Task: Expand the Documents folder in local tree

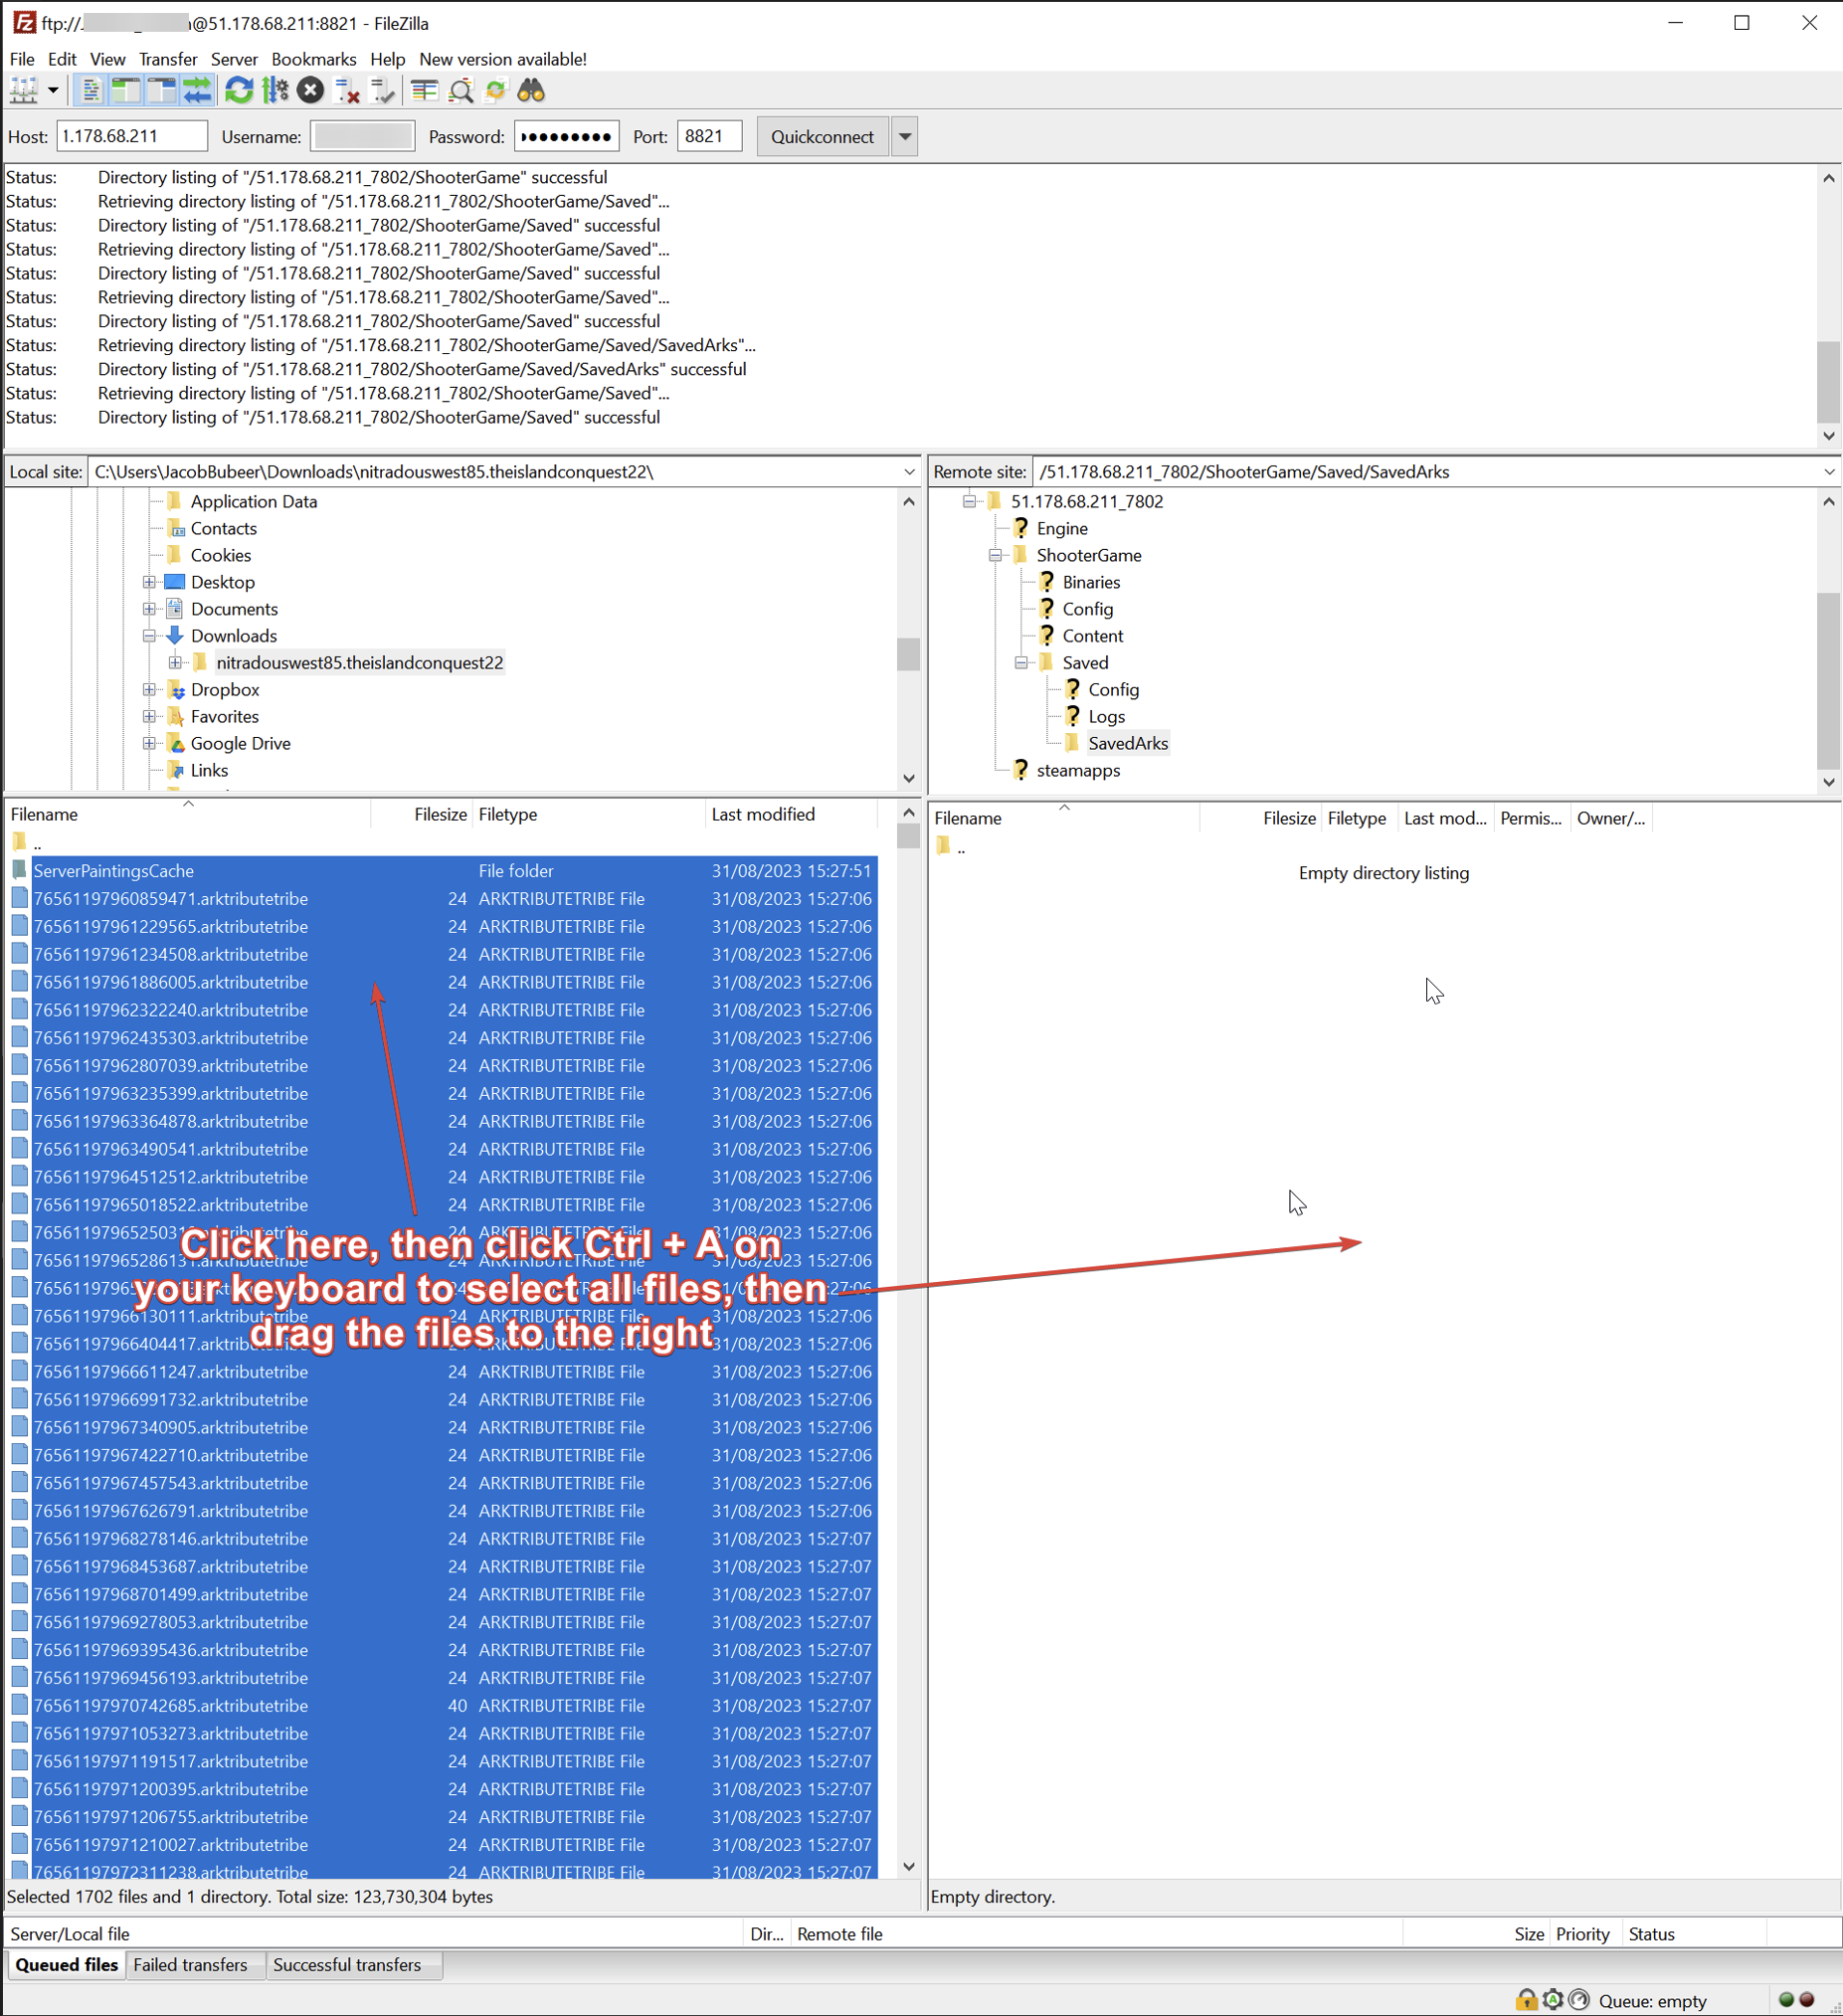Action: (x=149, y=609)
